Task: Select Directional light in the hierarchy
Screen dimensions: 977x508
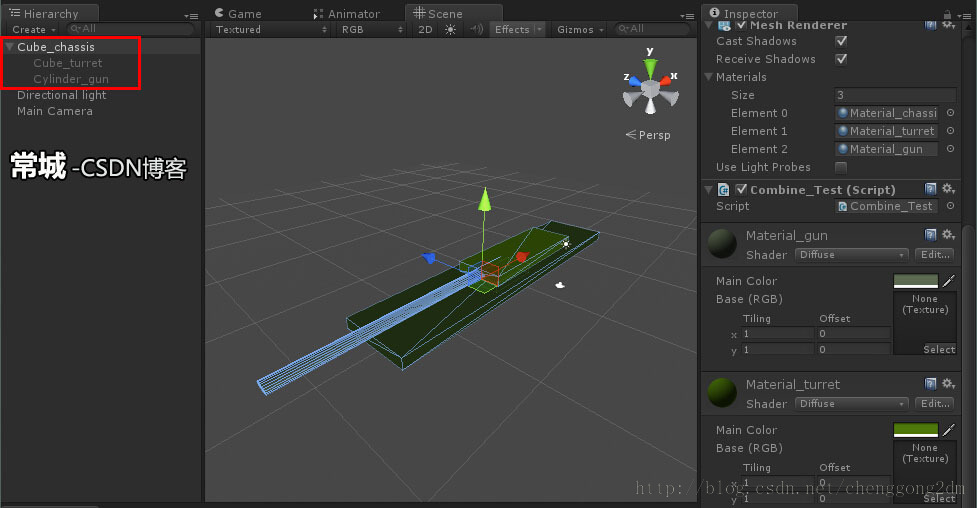Action: pyautogui.click(x=62, y=95)
